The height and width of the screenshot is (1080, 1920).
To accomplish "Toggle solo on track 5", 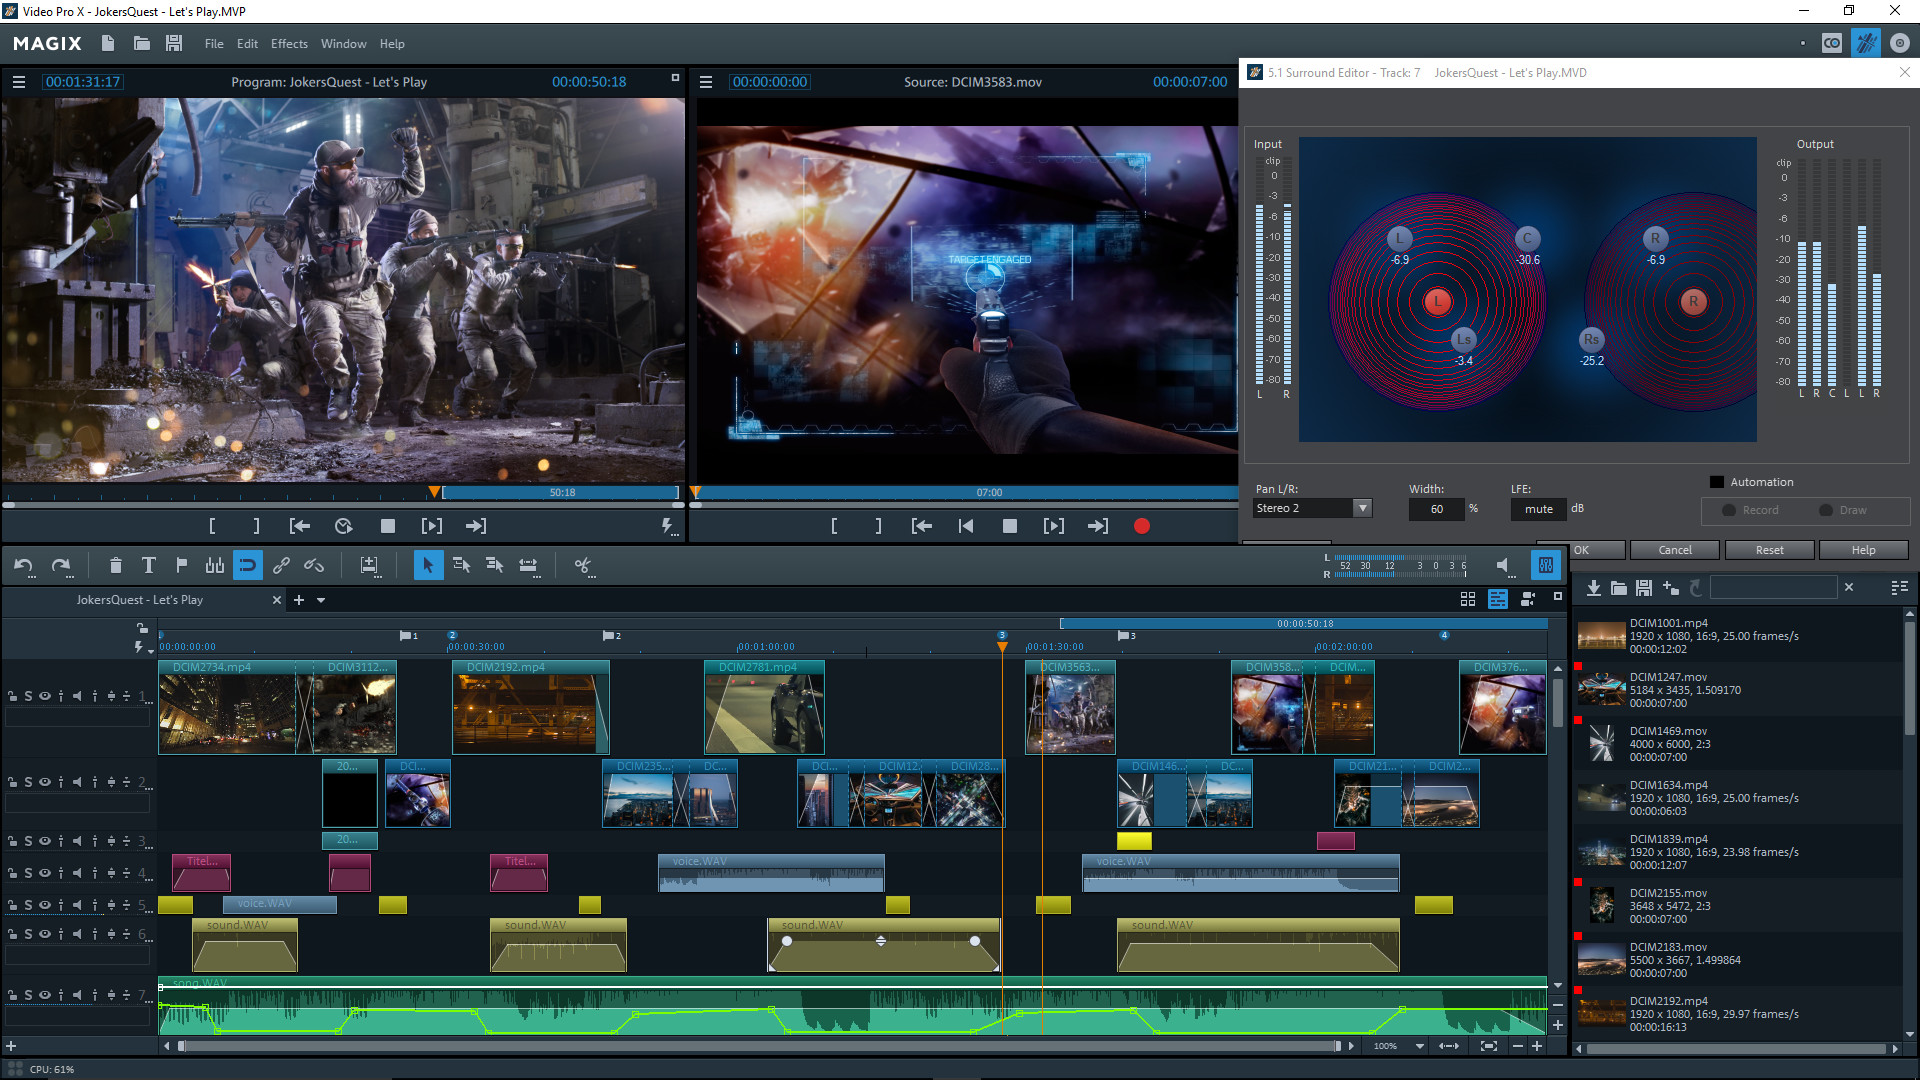I will [29, 905].
